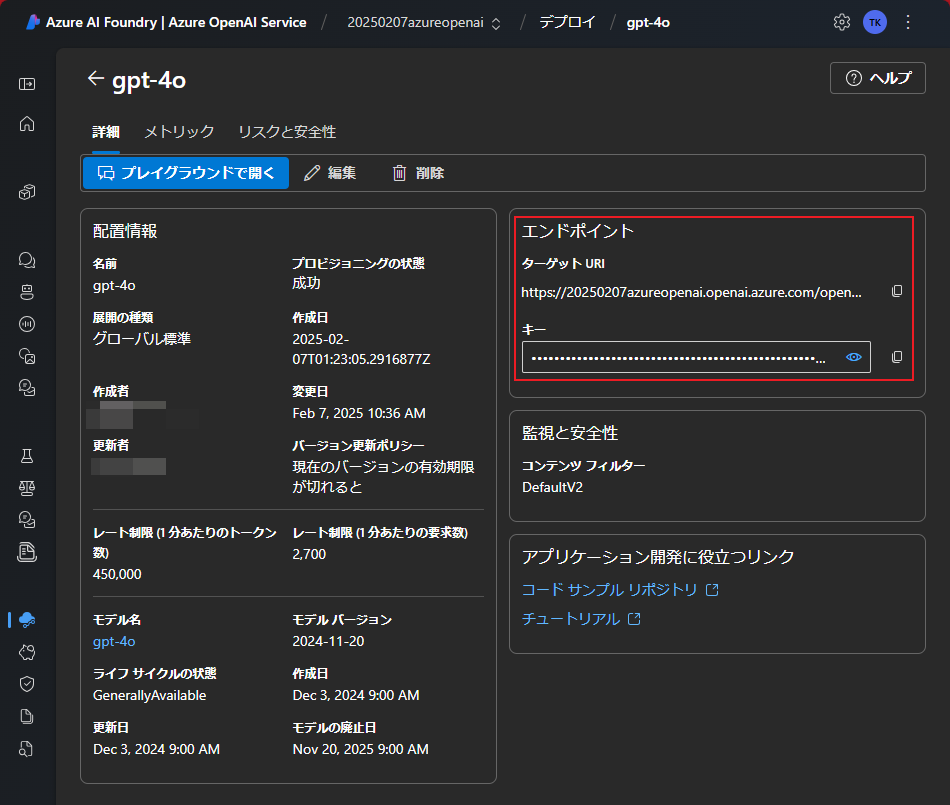Open the Evaluation scales icon

27,487
